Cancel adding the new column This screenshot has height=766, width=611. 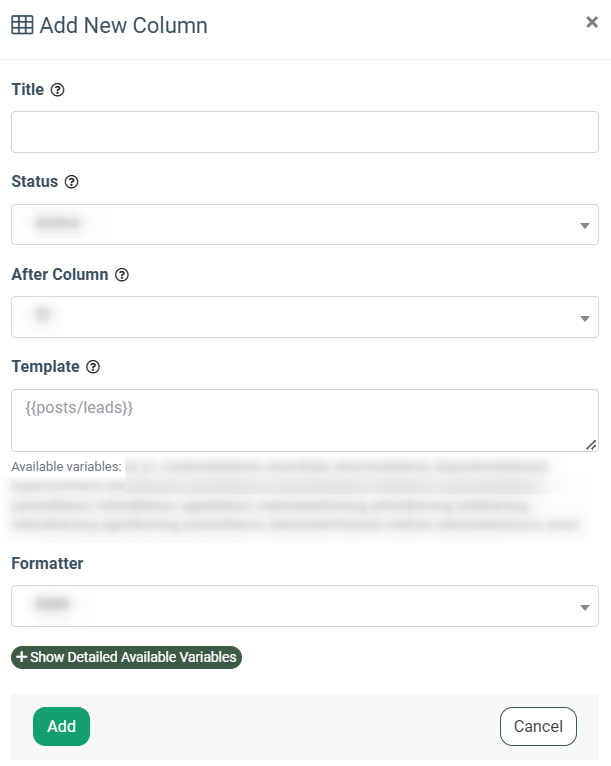tap(538, 727)
